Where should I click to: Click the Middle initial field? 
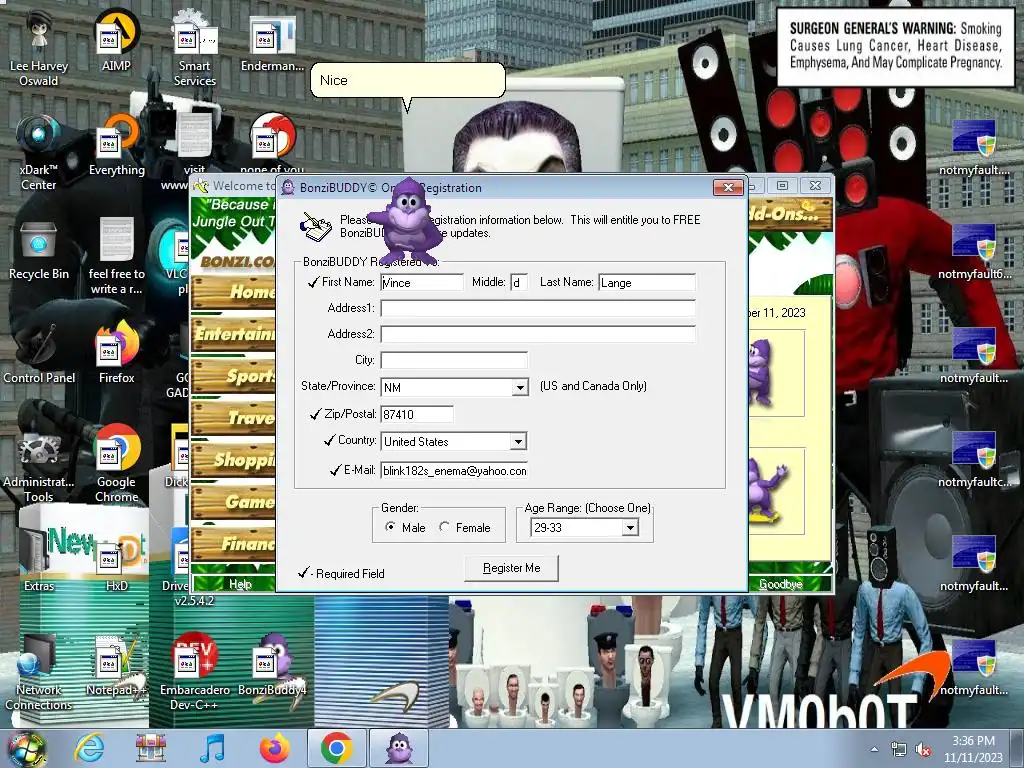(519, 282)
